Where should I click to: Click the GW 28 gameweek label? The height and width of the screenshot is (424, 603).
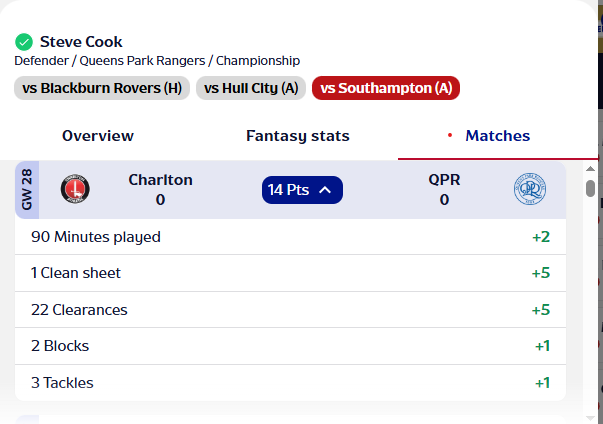(27, 190)
